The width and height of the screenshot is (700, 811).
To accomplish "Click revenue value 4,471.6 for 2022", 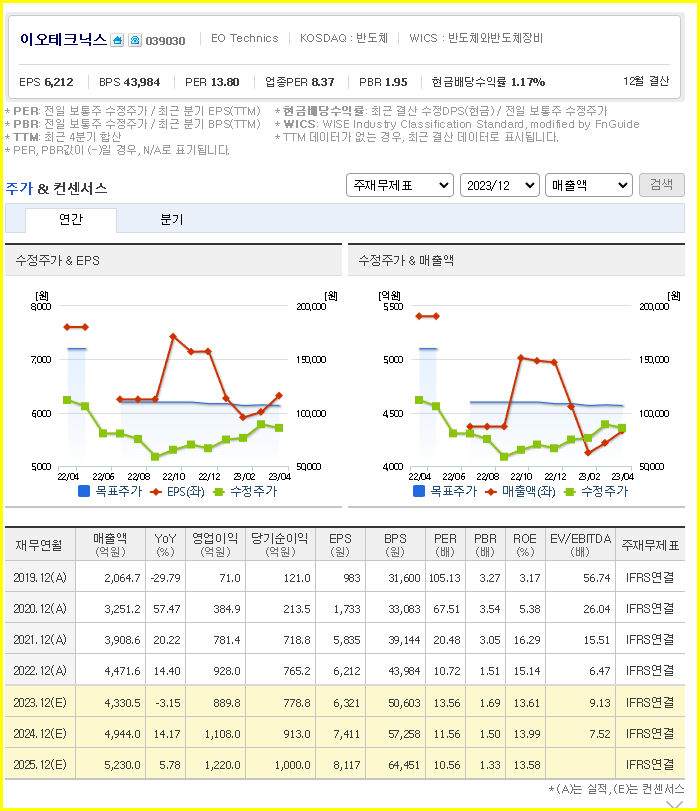I will pos(122,671).
